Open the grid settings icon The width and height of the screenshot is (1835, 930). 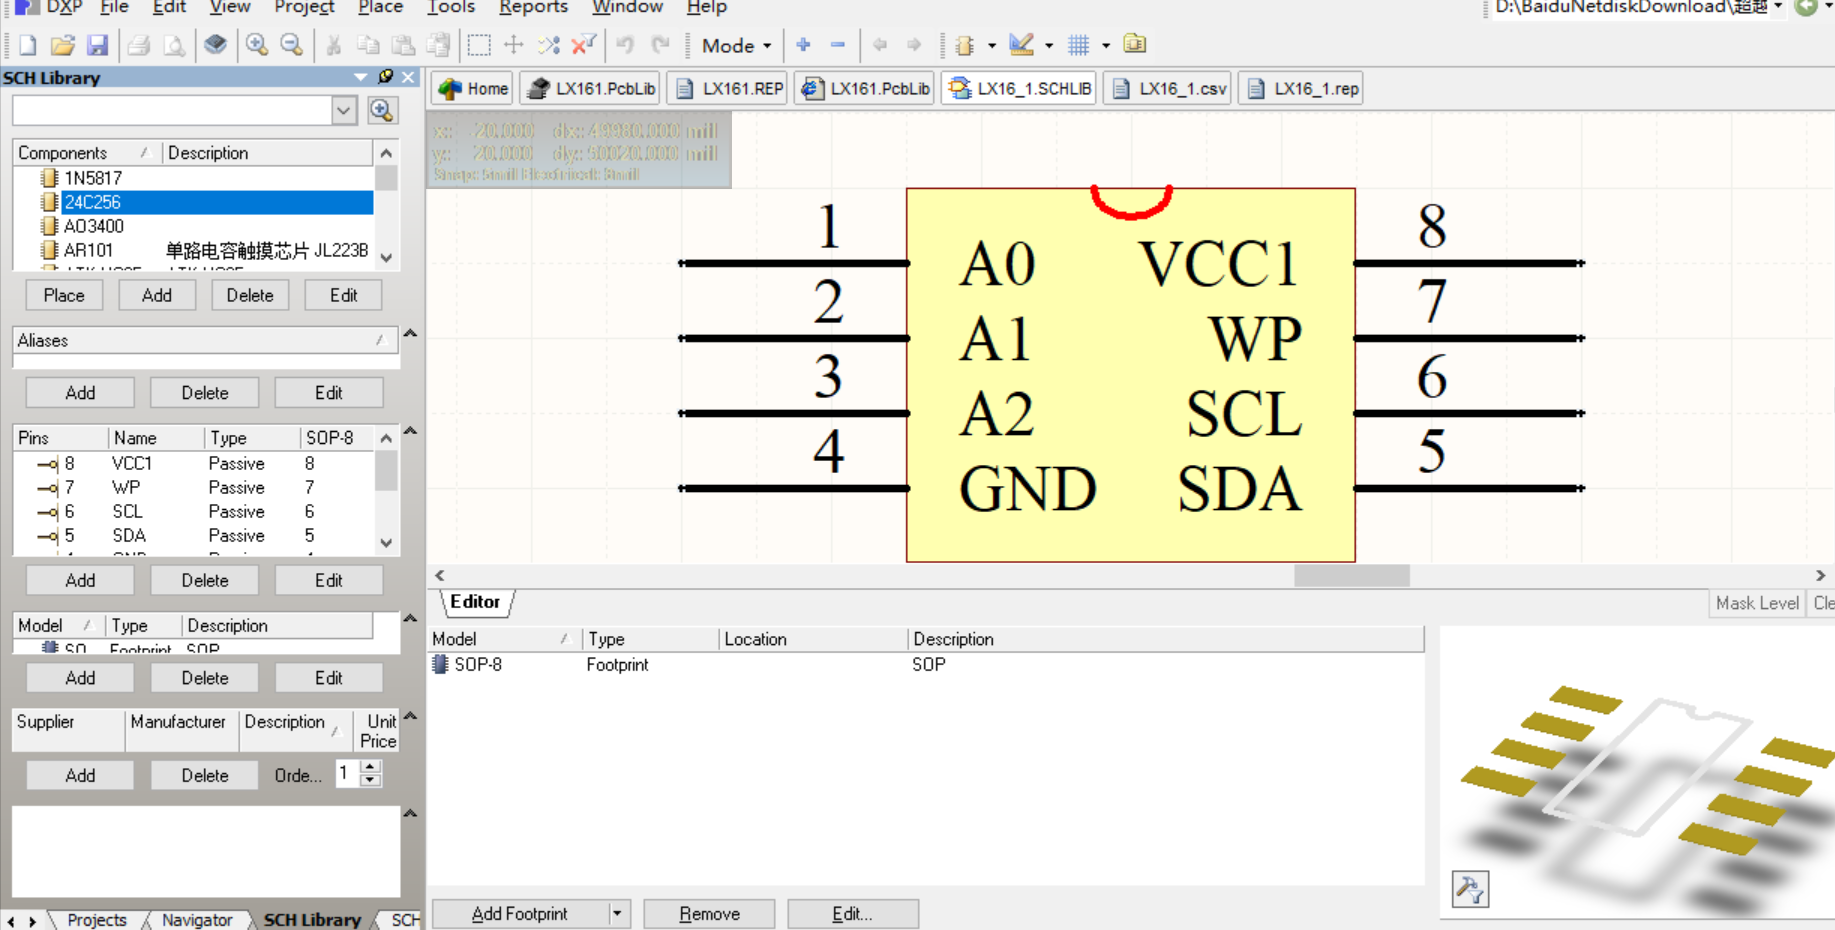point(1078,45)
